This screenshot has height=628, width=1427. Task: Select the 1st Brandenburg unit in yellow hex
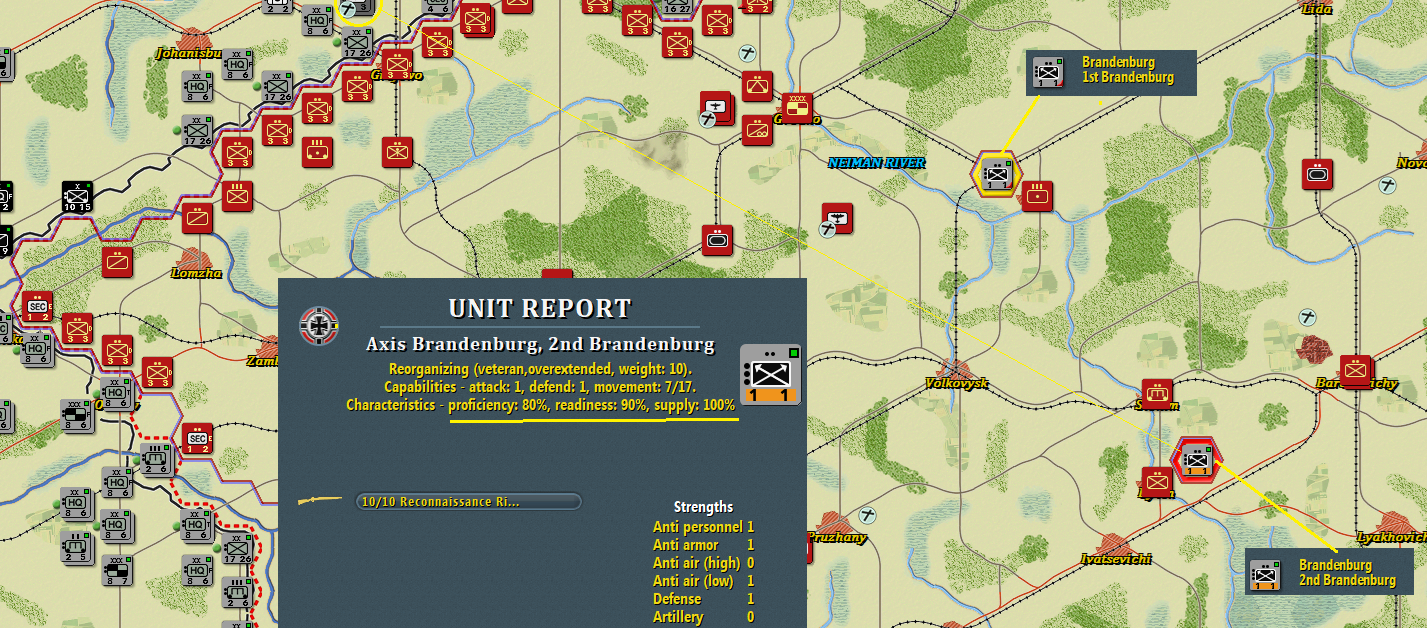pos(995,174)
